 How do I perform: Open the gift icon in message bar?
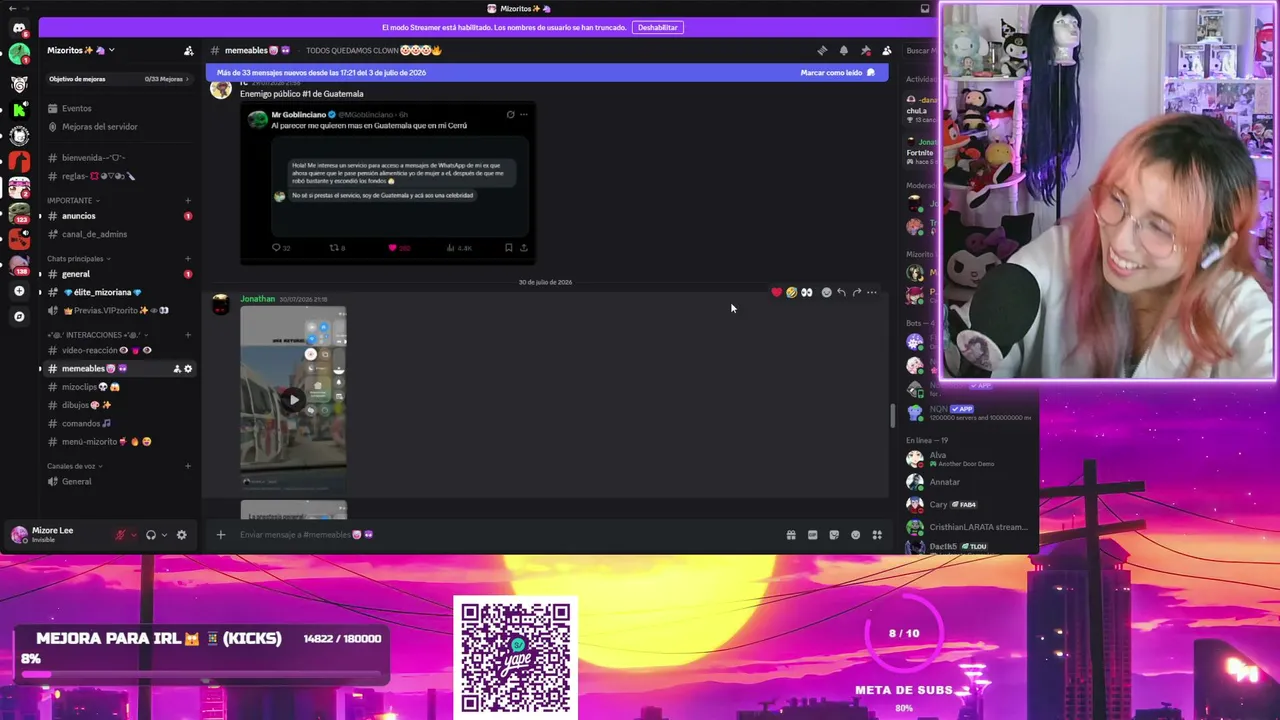[791, 535]
